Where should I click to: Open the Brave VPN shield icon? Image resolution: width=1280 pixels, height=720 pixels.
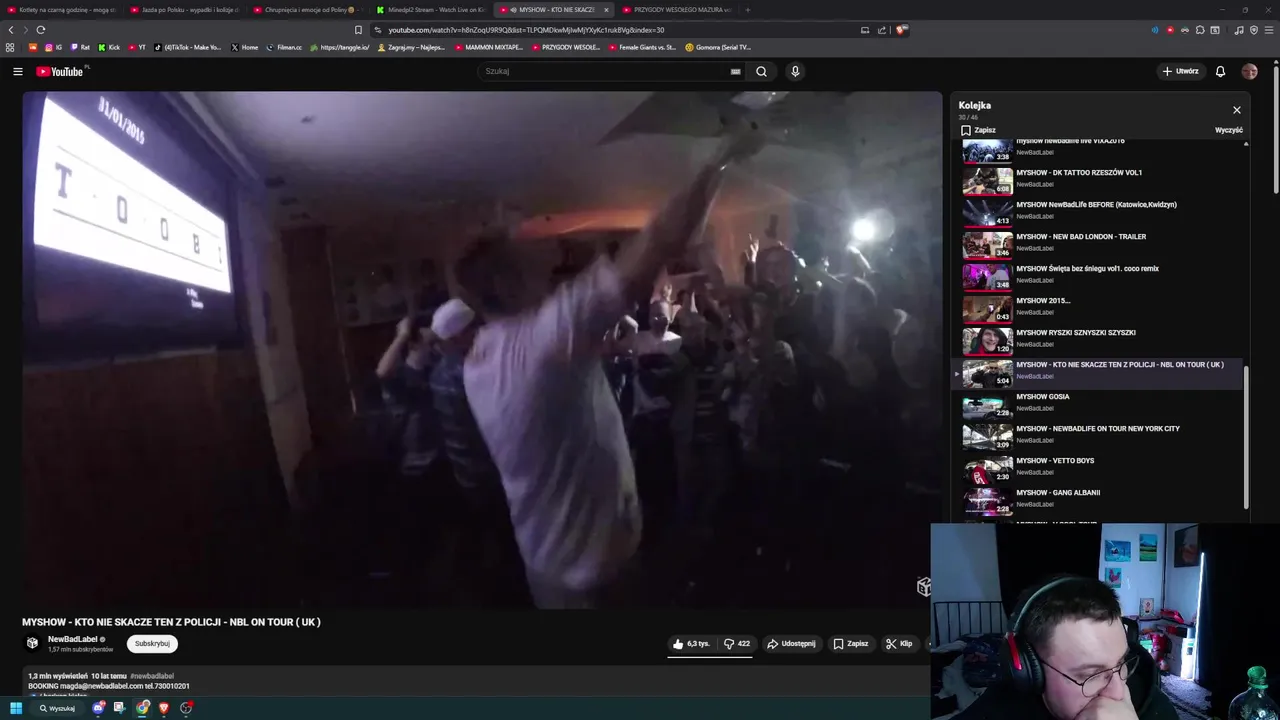coord(1254,30)
